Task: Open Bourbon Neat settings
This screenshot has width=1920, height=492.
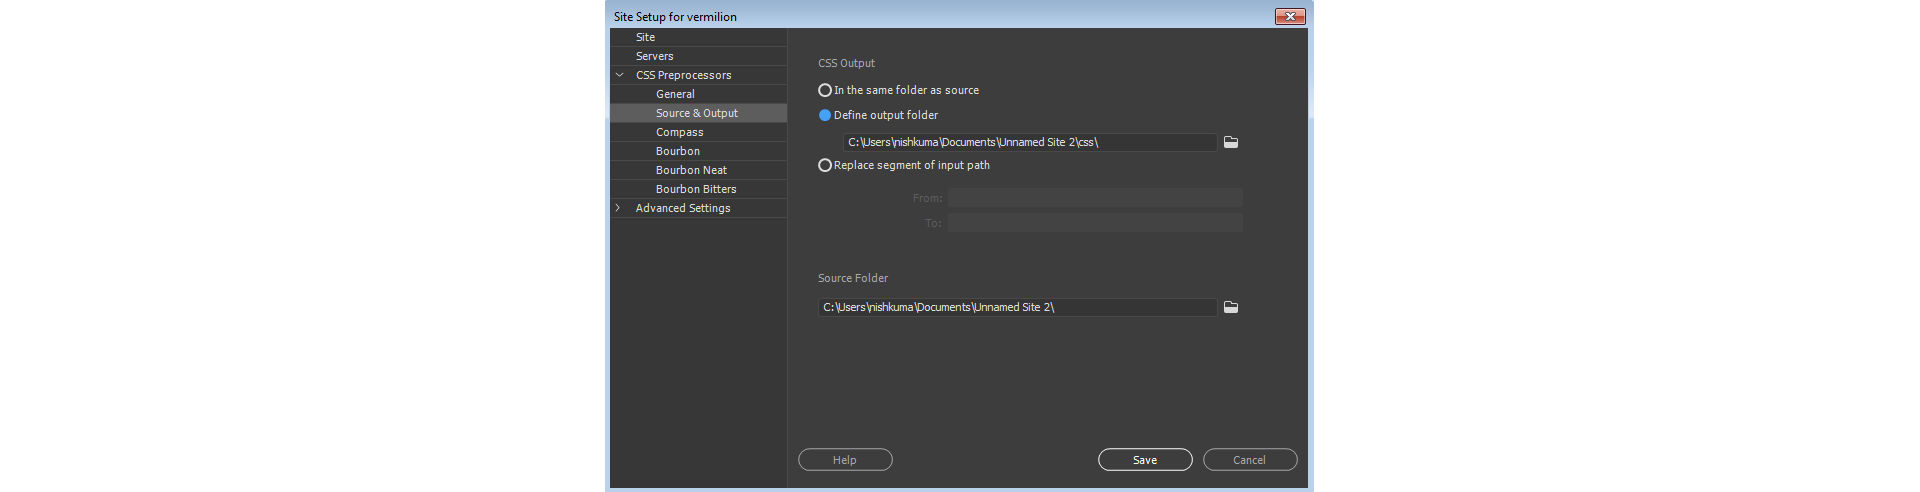Action: coord(691,170)
